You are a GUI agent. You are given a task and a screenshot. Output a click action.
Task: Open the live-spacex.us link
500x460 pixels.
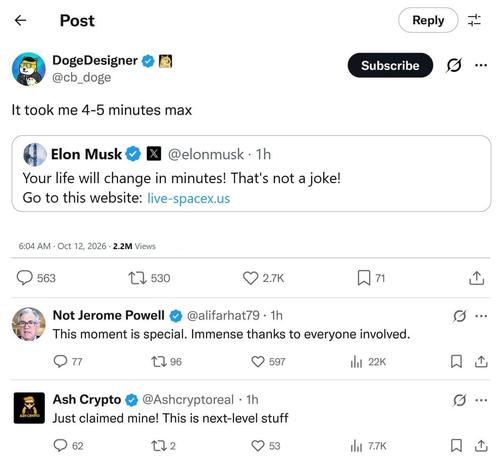coord(189,198)
